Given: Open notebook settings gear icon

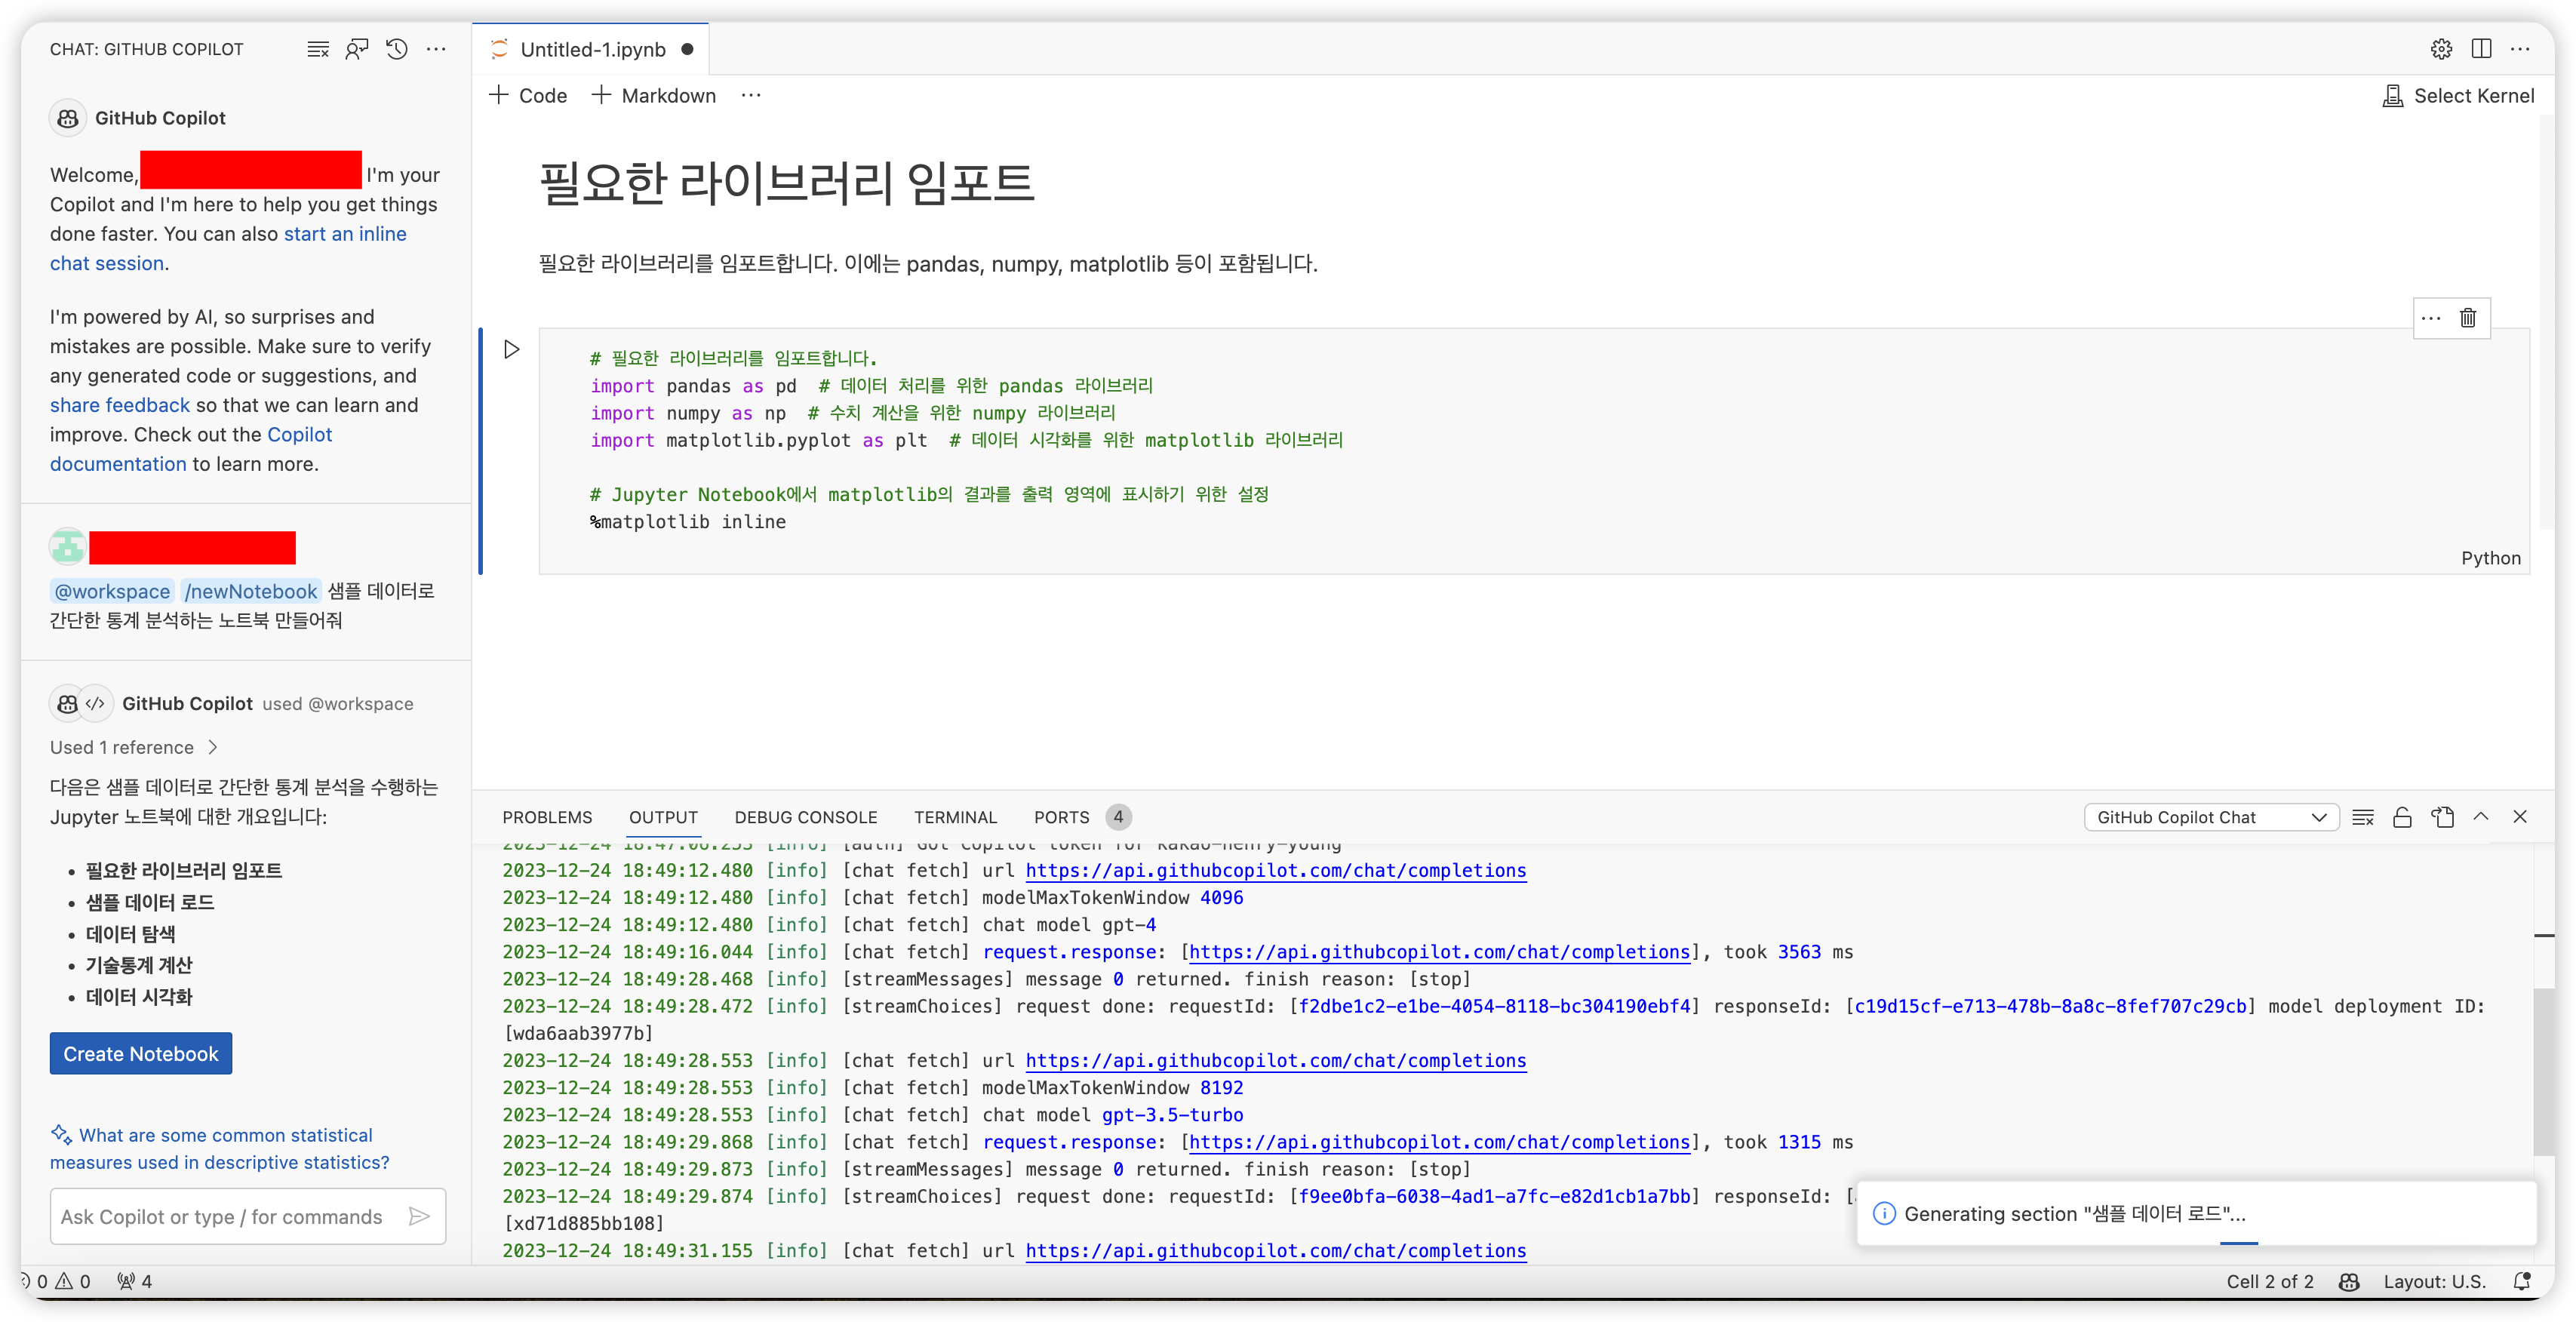Looking at the screenshot, I should (2441, 49).
